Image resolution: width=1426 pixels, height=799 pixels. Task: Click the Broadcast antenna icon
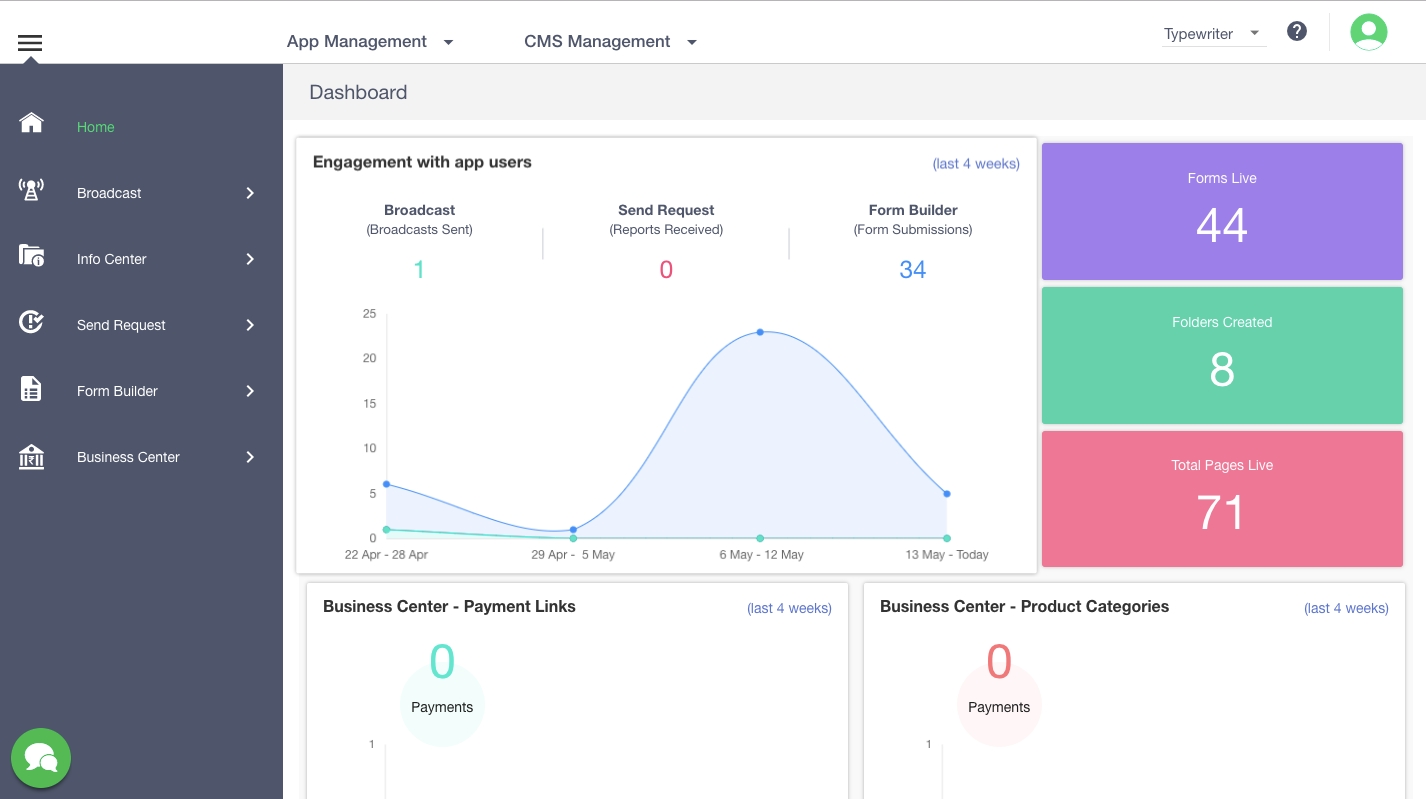[x=32, y=190]
